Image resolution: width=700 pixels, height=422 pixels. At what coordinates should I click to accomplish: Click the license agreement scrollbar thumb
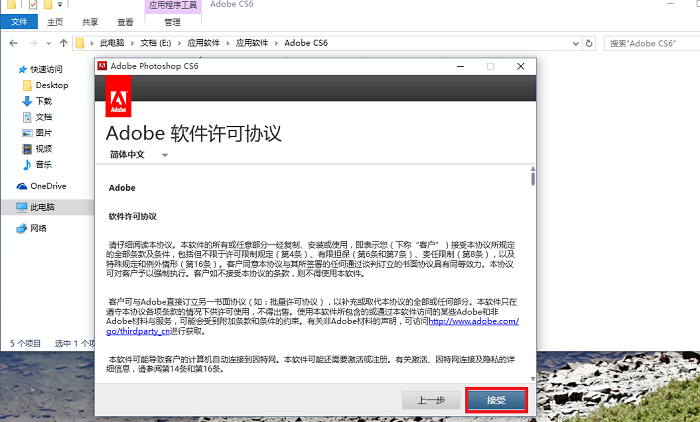click(533, 179)
